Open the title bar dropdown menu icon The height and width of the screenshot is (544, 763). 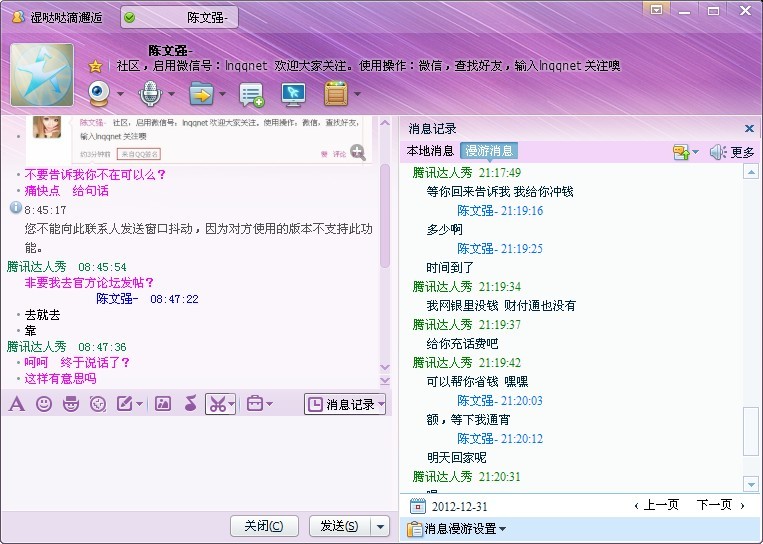point(656,10)
